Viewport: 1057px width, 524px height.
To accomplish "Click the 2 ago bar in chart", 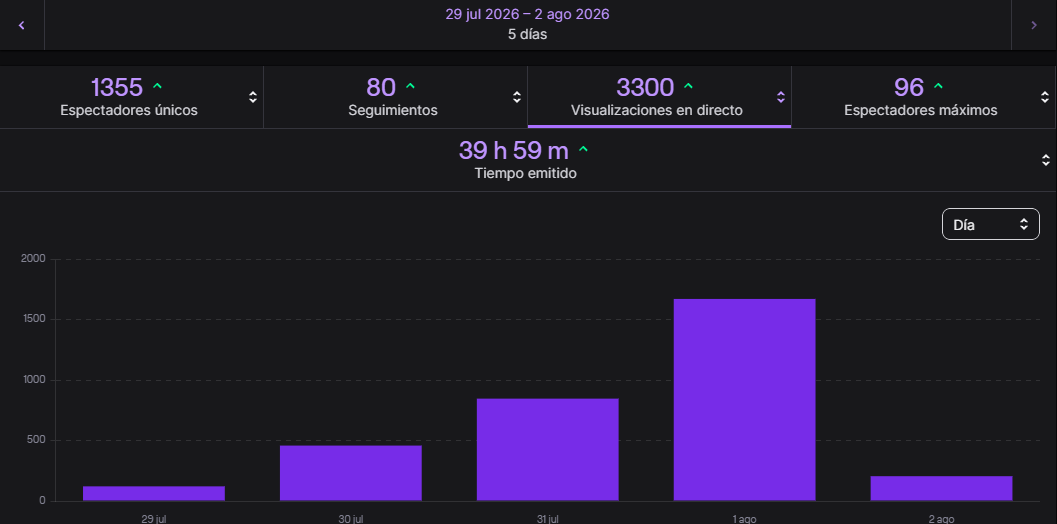I will tap(941, 489).
